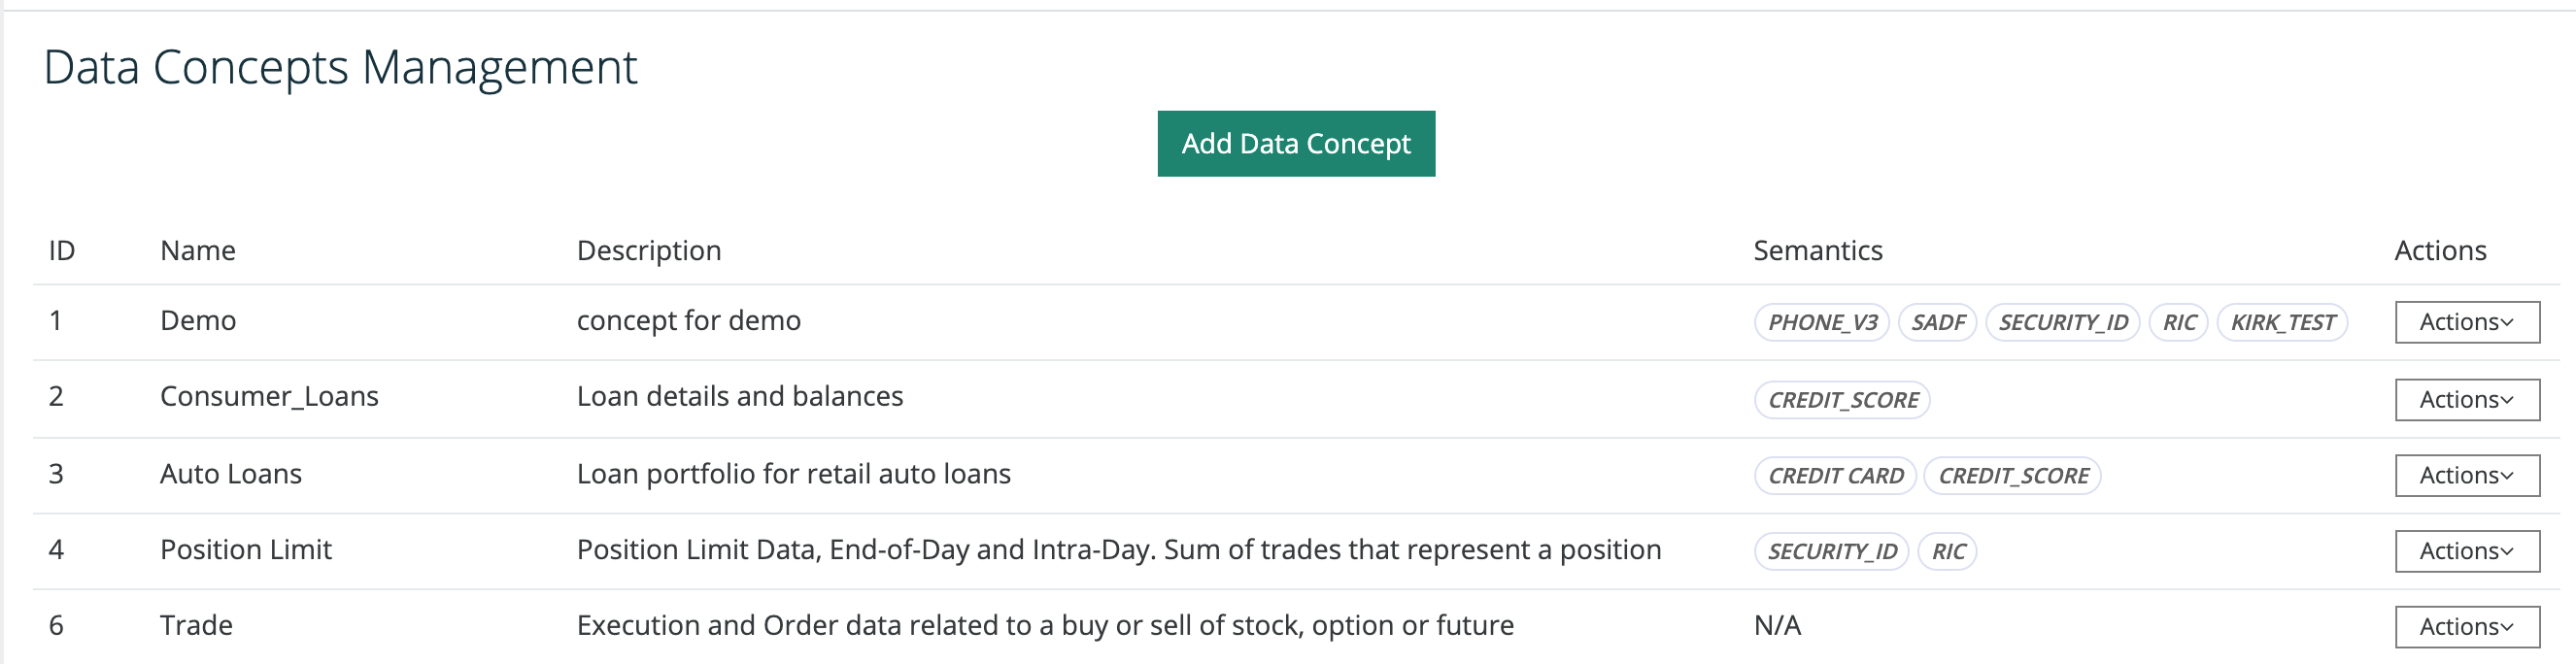2576x664 pixels.
Task: Click CREDIT_SCORE tag in Consumer_Loans row
Action: [x=1842, y=400]
